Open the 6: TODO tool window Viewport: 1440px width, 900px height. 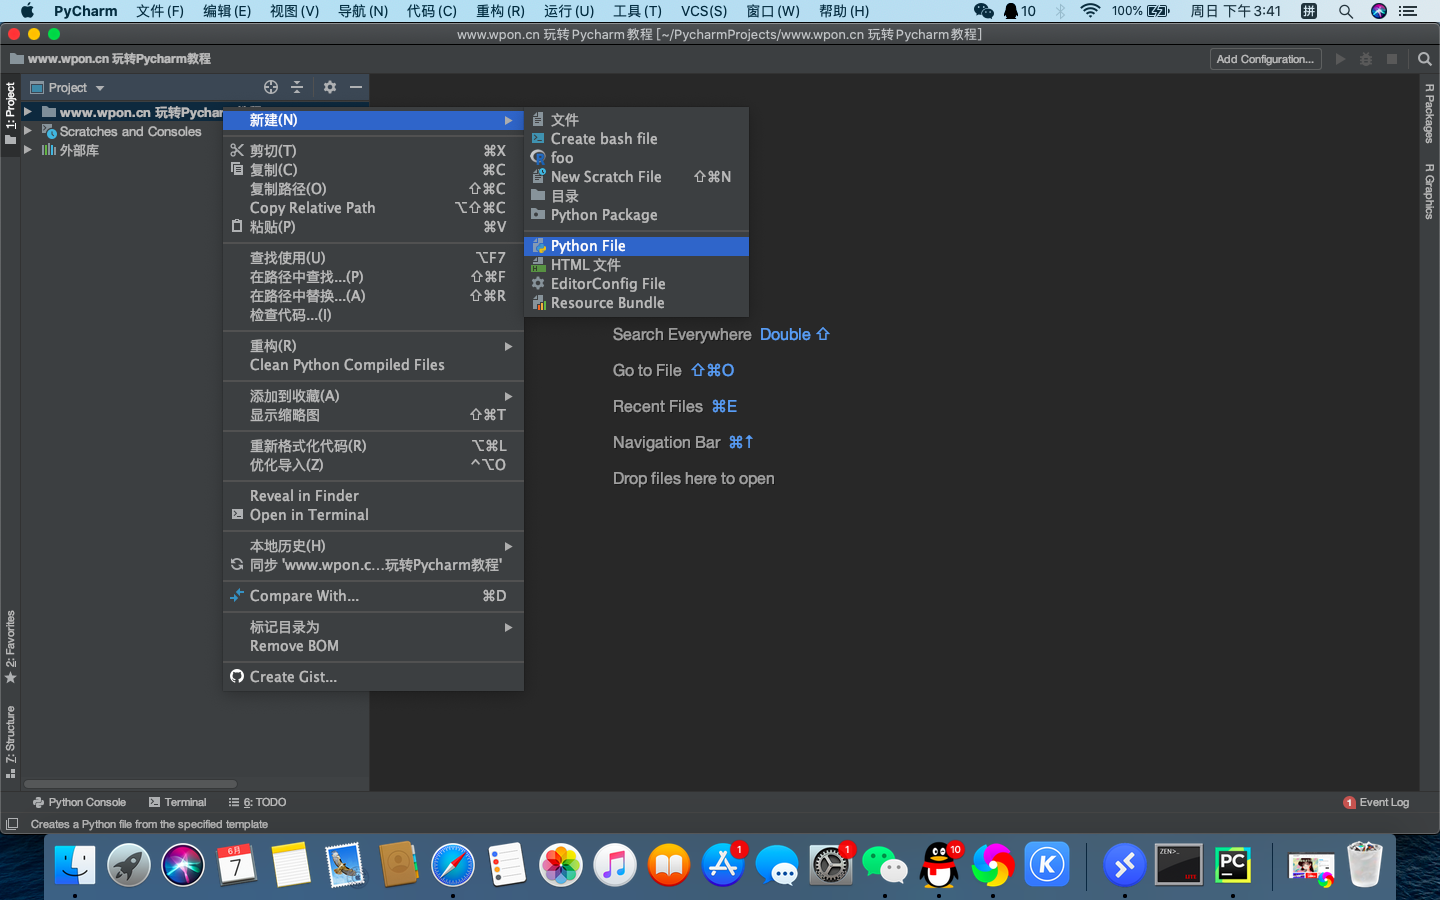(257, 802)
